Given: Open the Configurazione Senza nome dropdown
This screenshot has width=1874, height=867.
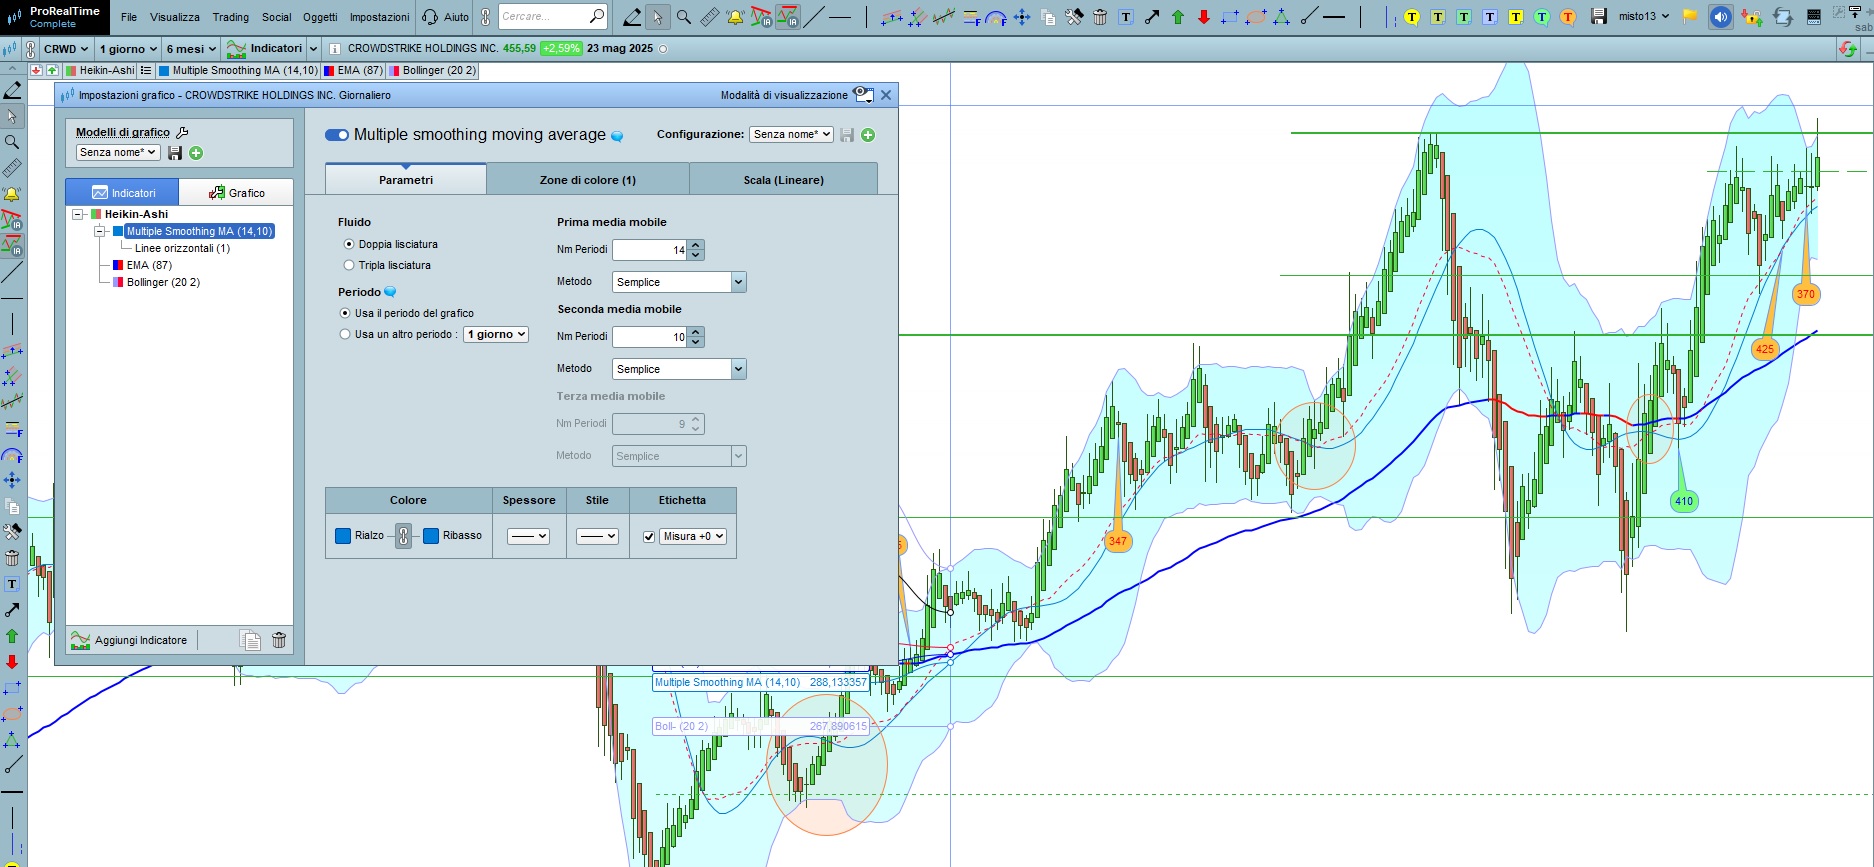Looking at the screenshot, I should tap(791, 134).
